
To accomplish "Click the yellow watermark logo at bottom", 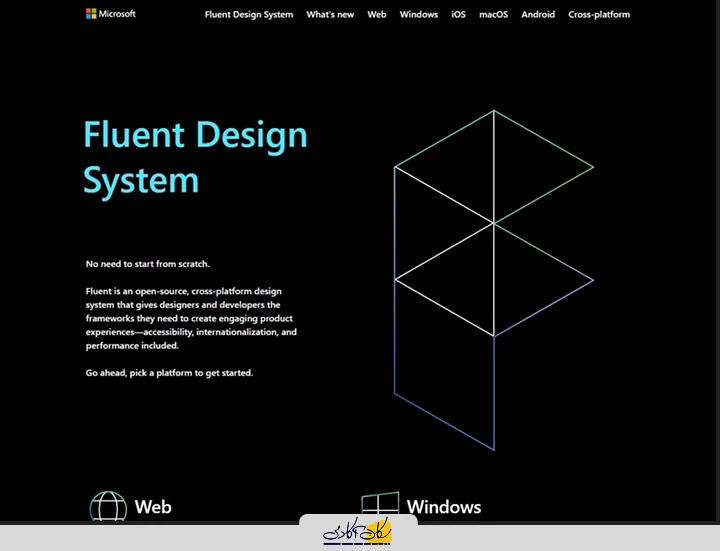I will click(359, 533).
